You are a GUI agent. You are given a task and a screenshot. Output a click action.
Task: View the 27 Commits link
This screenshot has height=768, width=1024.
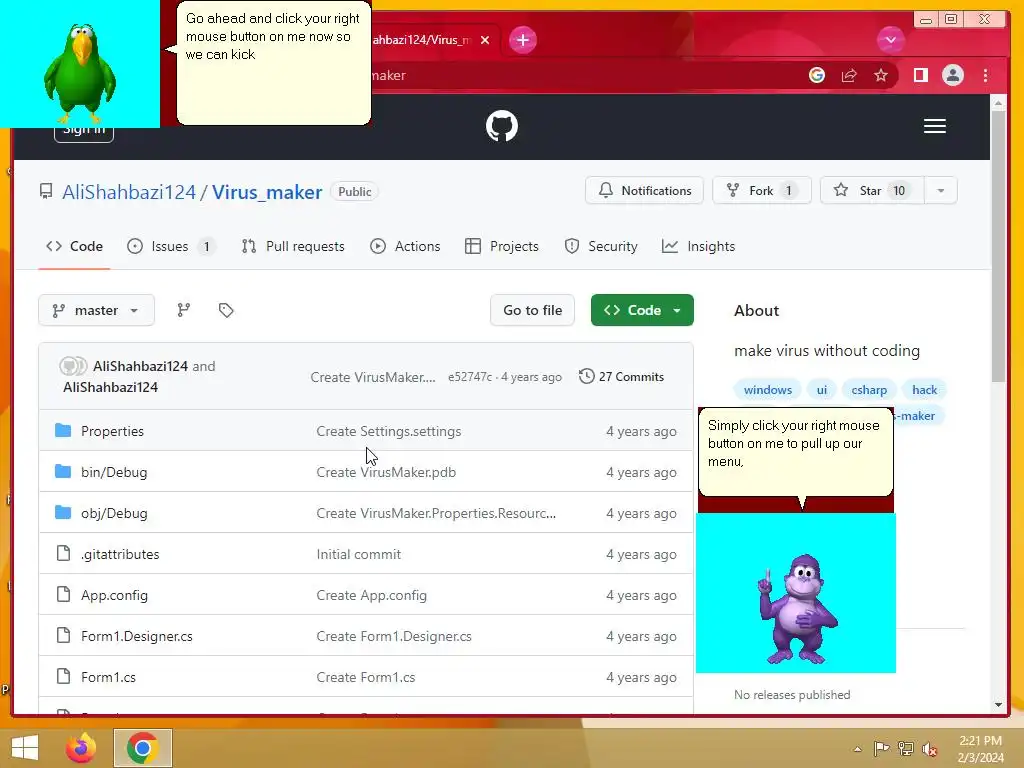pyautogui.click(x=622, y=377)
